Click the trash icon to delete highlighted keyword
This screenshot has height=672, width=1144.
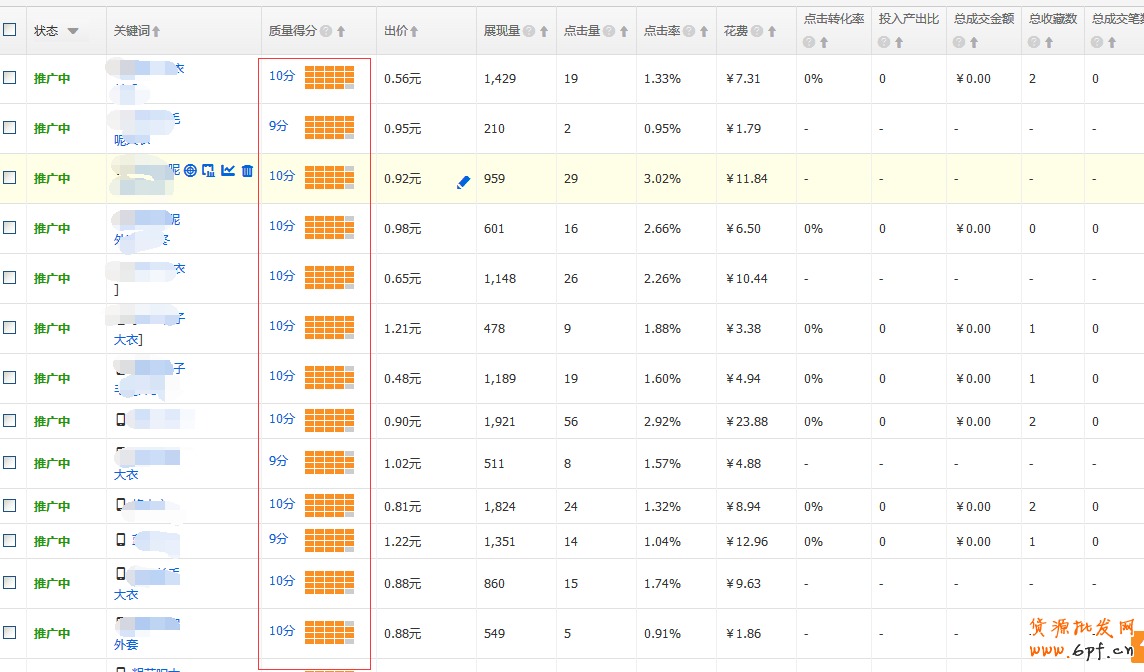[x=247, y=170]
